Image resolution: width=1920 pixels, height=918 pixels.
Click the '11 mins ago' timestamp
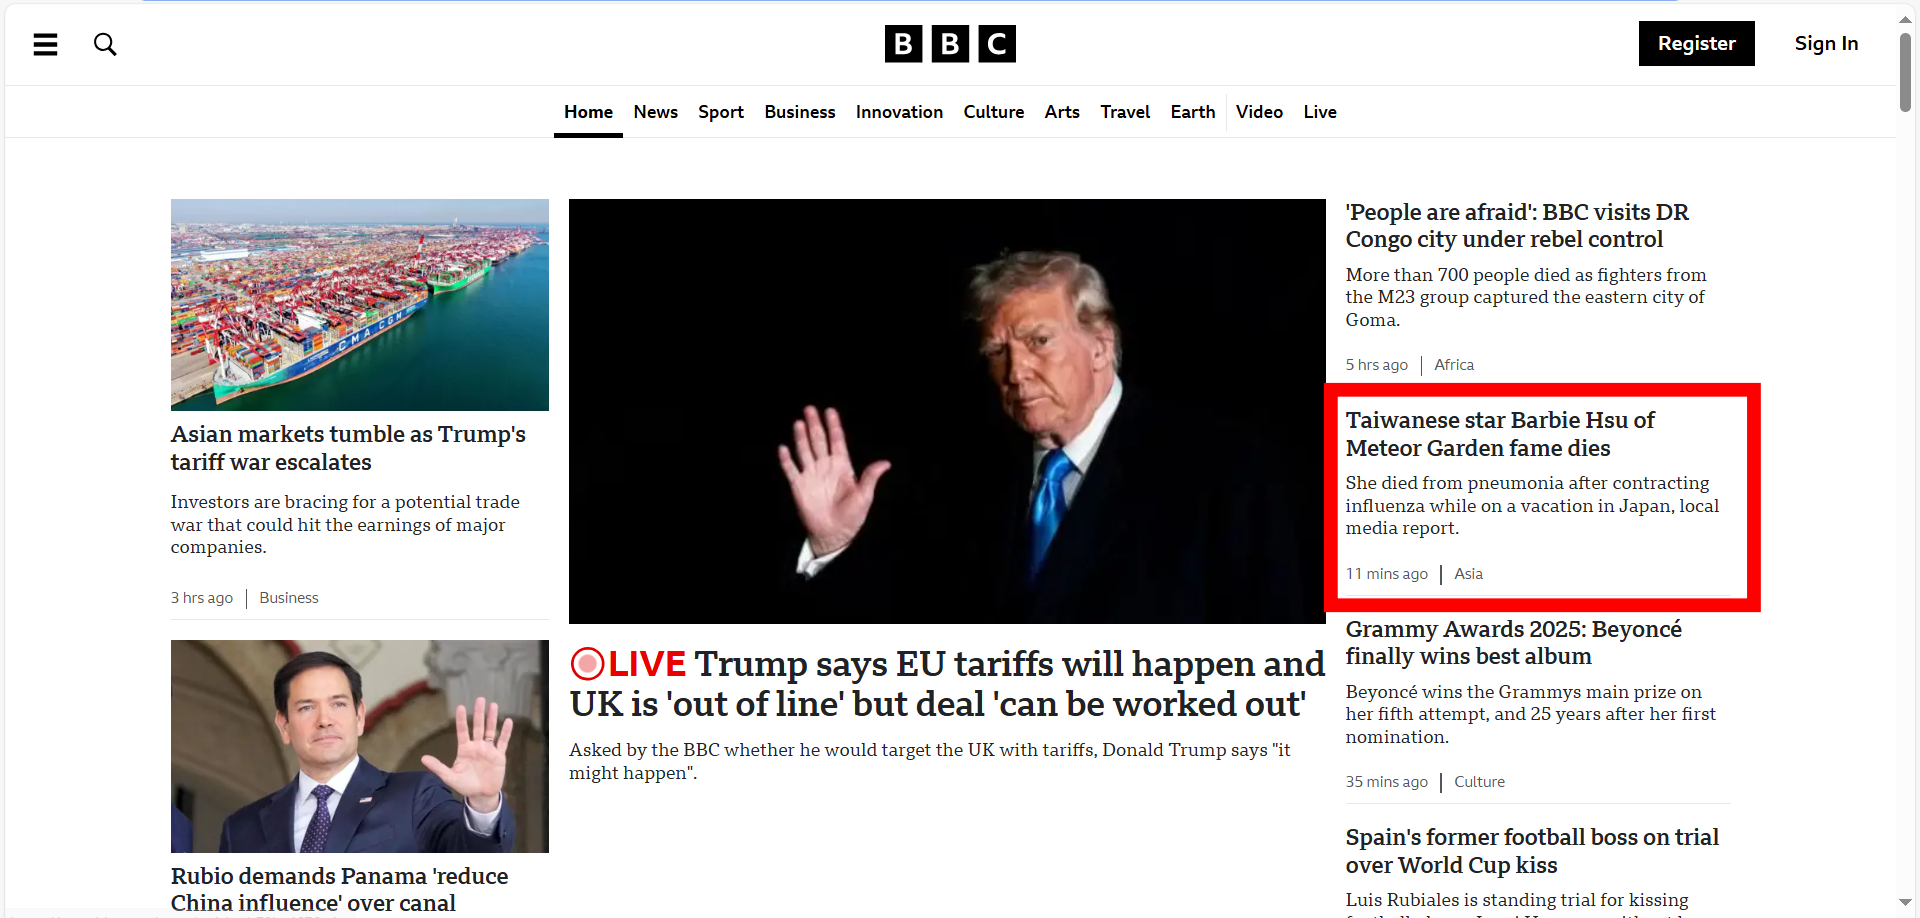[1386, 574]
